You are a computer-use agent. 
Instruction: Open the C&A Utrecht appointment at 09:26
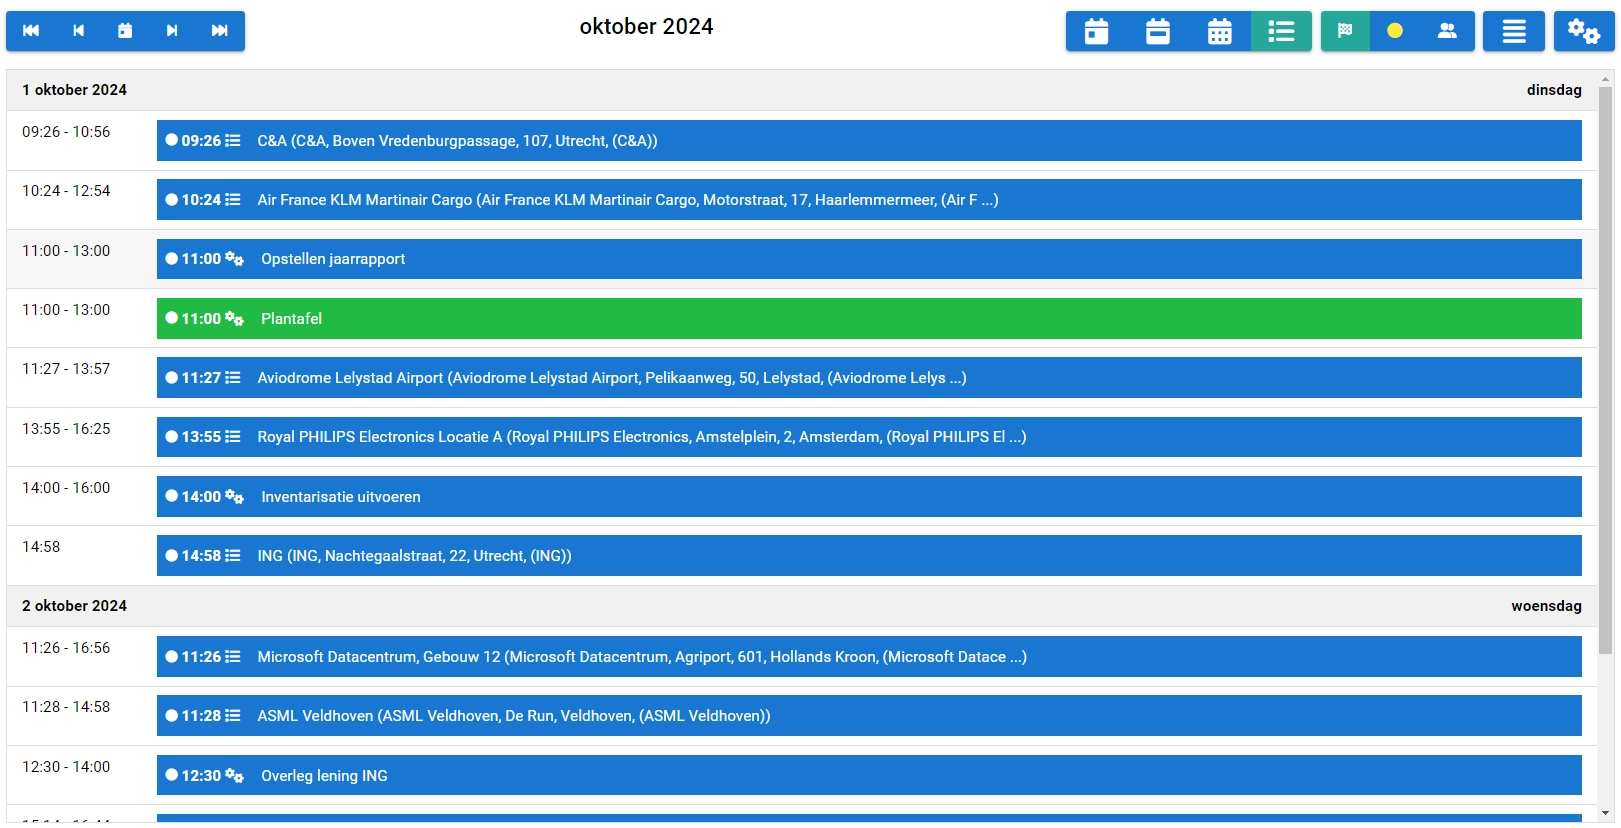[x=868, y=141]
